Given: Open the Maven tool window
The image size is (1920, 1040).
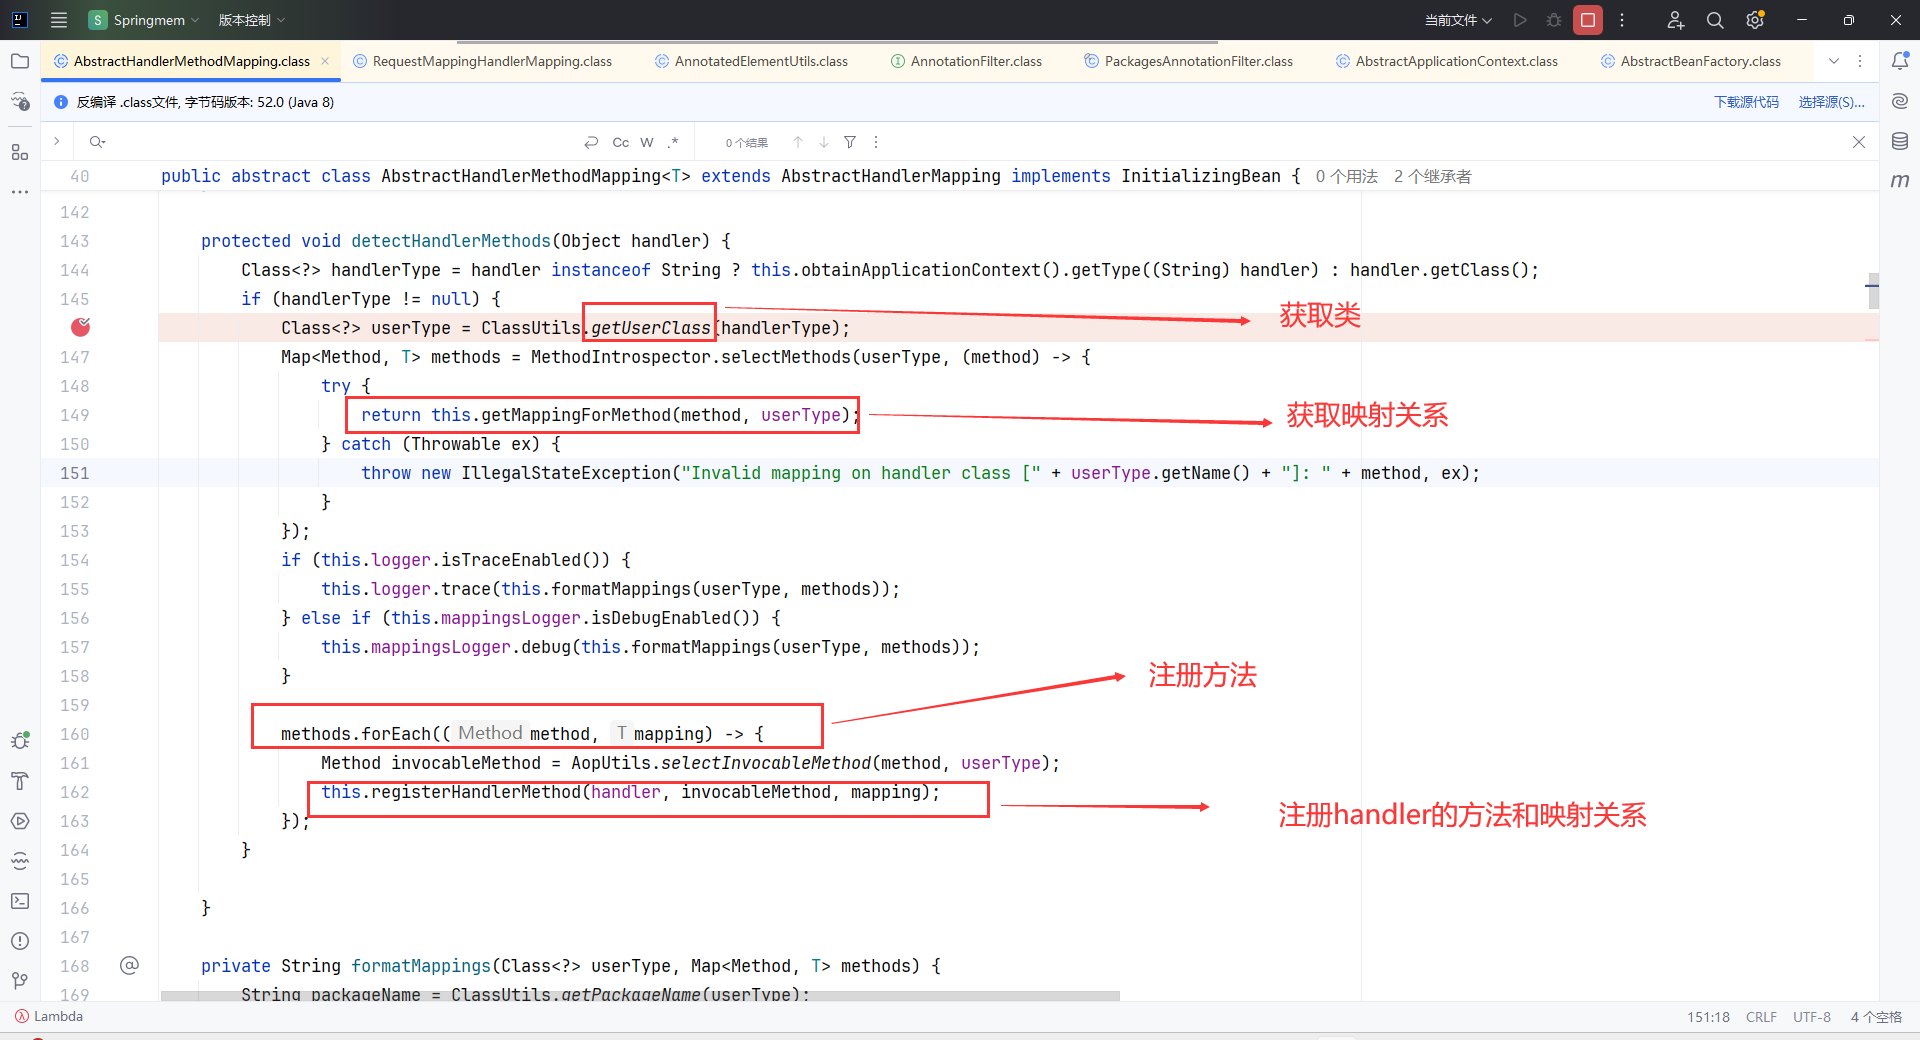Looking at the screenshot, I should click(x=1900, y=181).
